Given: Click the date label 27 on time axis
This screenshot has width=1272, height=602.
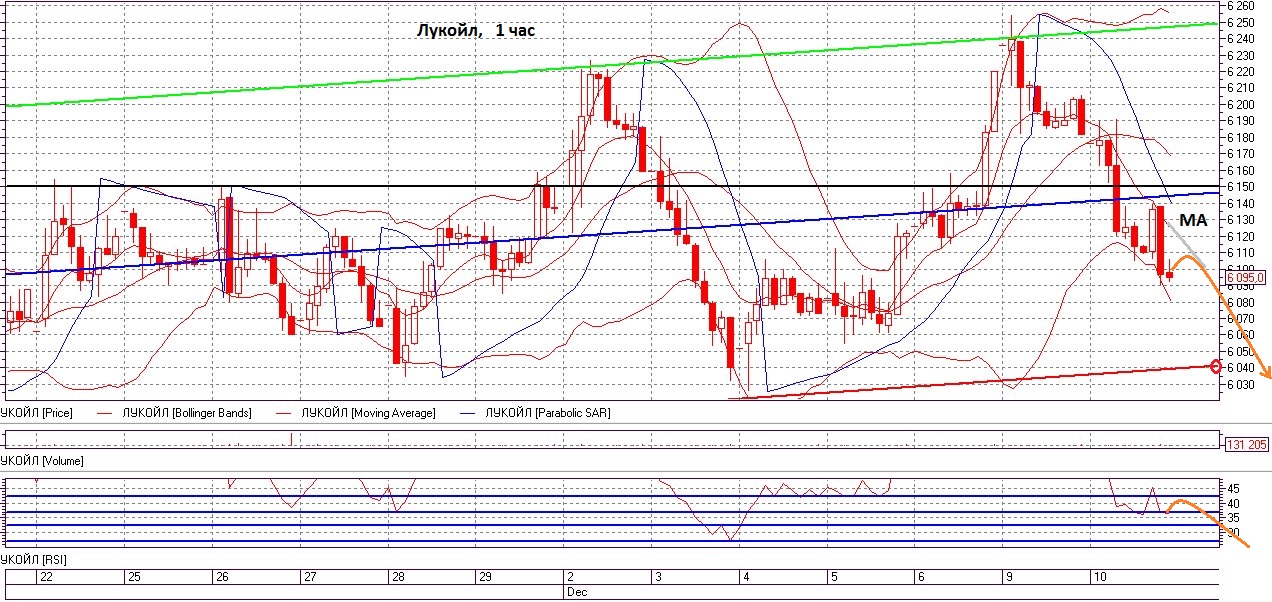Looking at the screenshot, I should [x=310, y=577].
